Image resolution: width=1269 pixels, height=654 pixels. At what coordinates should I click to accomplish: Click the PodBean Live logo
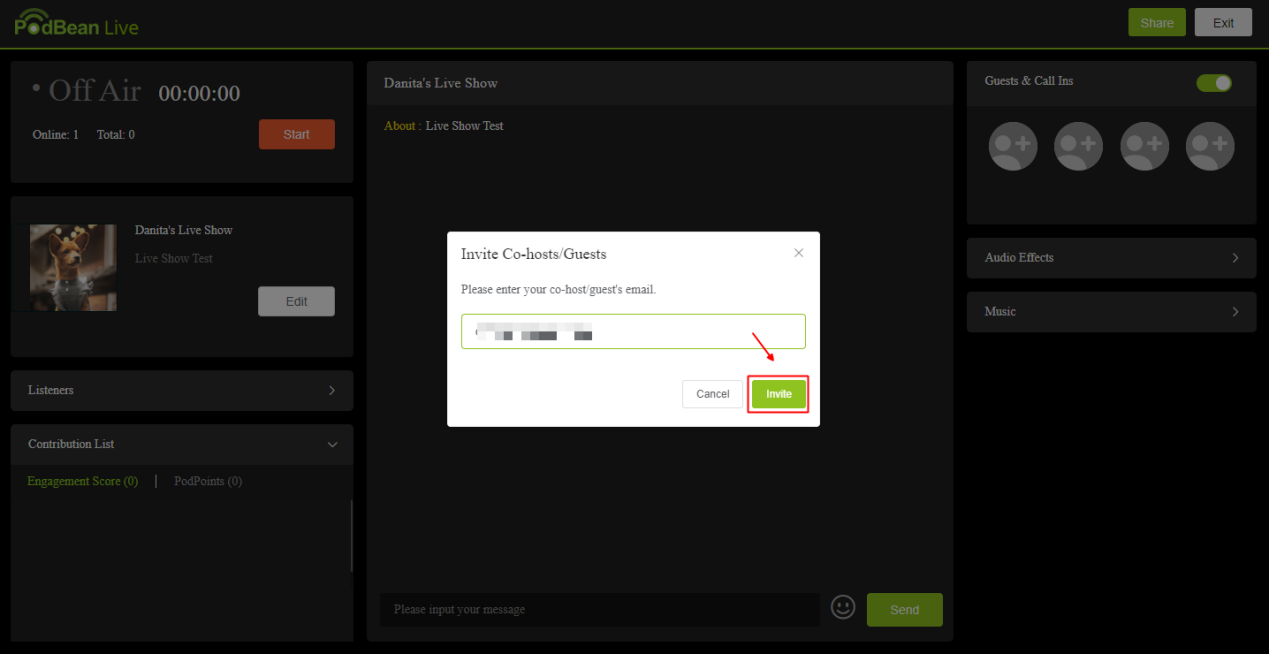click(x=73, y=22)
